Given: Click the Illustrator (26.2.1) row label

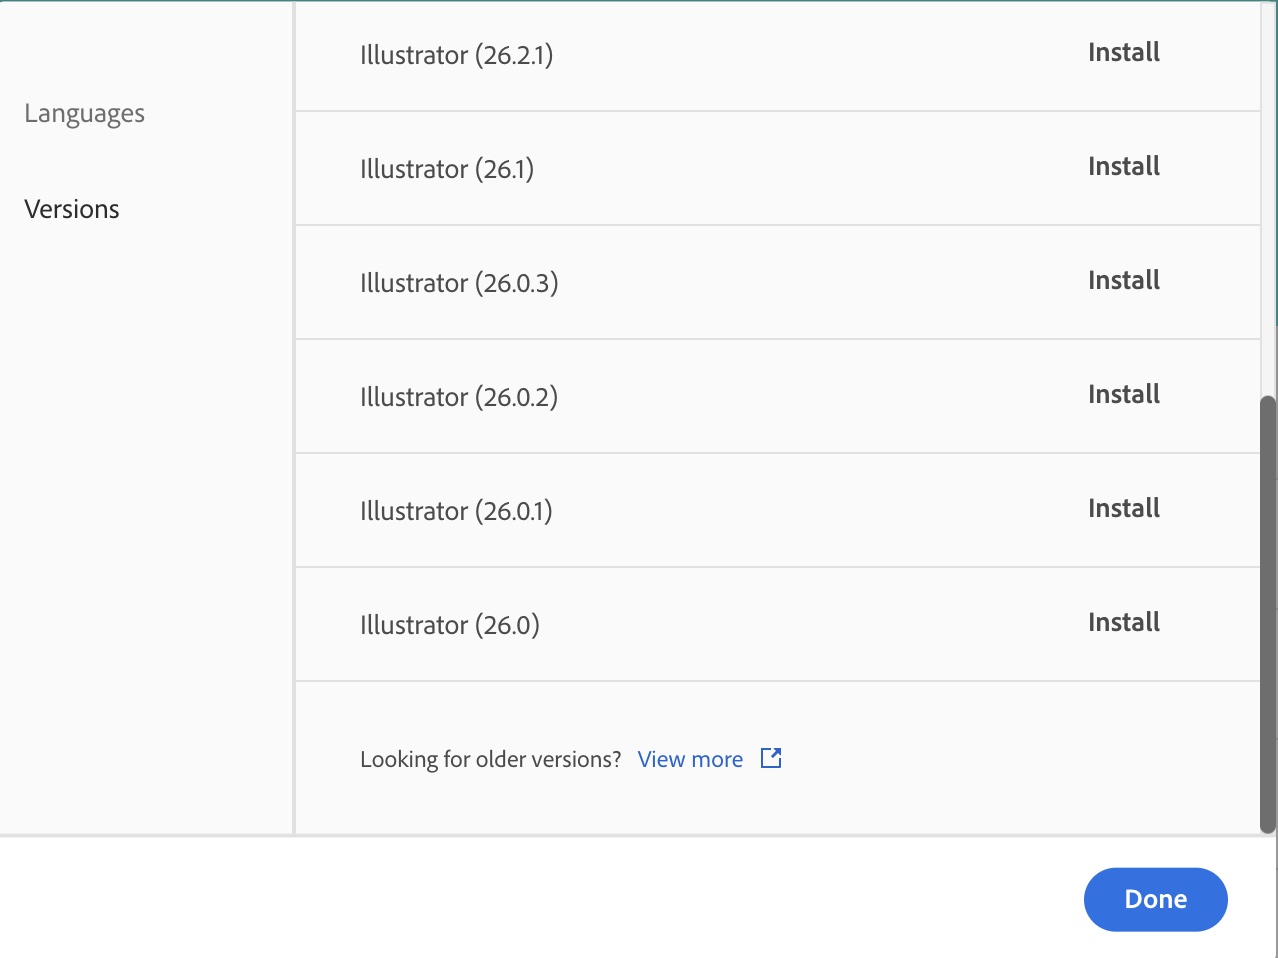Looking at the screenshot, I should coord(456,55).
